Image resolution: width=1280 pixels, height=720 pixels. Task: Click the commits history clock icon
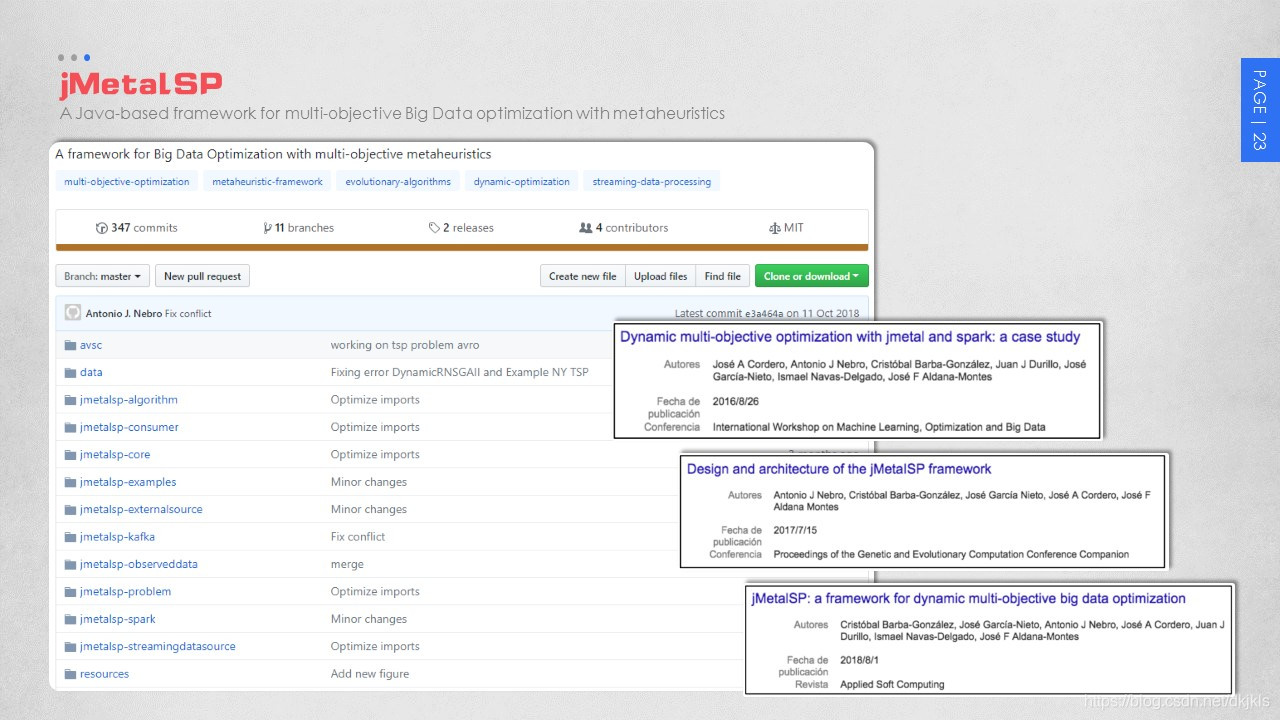(x=101, y=228)
